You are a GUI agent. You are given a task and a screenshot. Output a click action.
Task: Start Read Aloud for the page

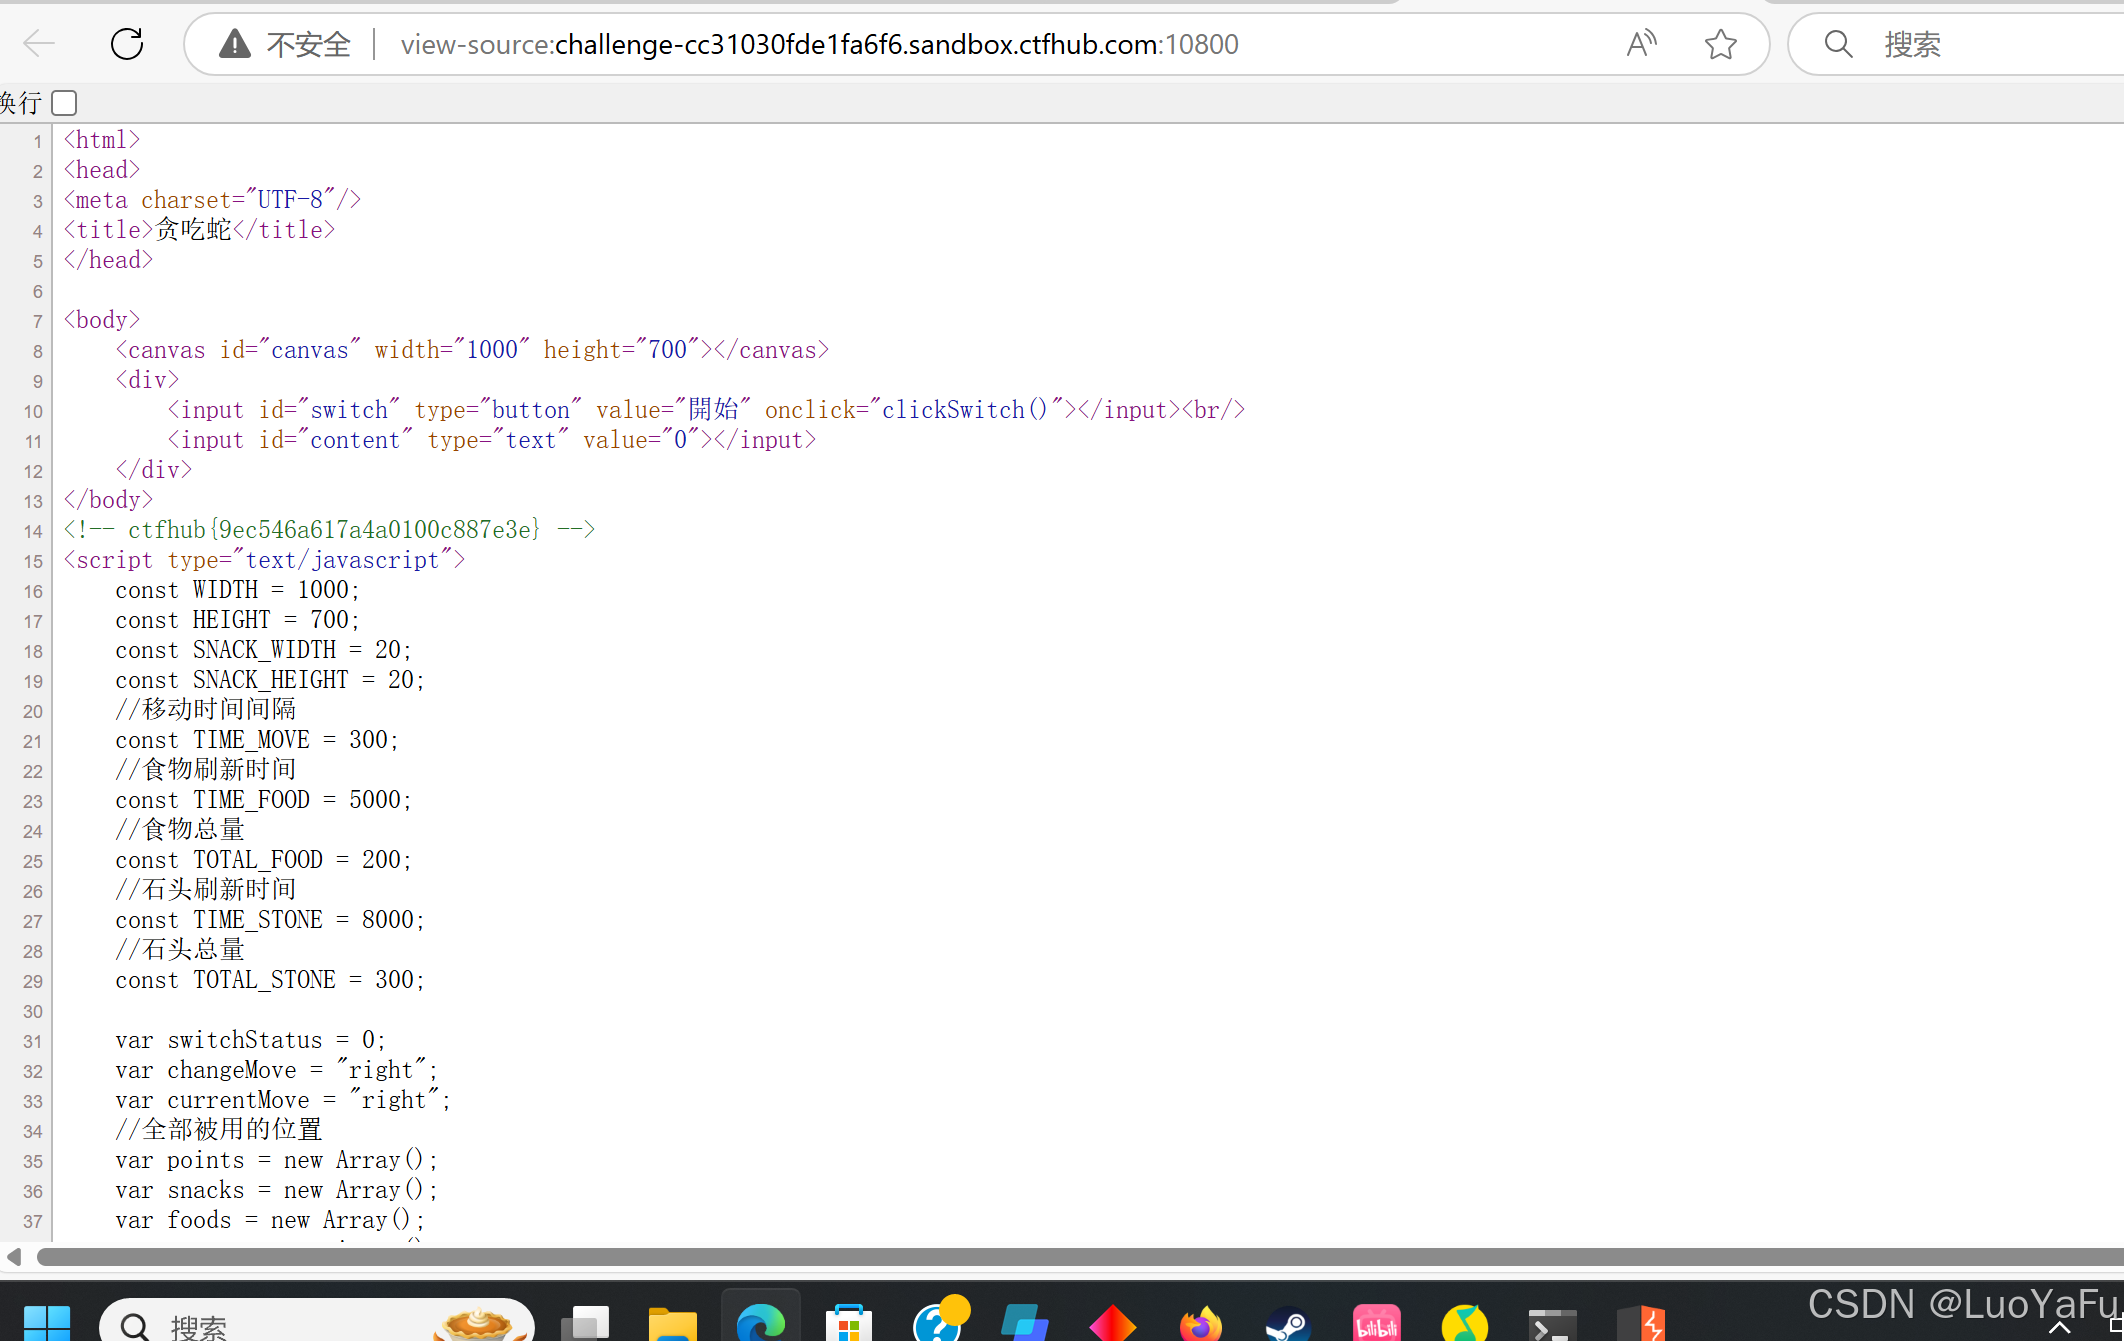[x=1640, y=44]
